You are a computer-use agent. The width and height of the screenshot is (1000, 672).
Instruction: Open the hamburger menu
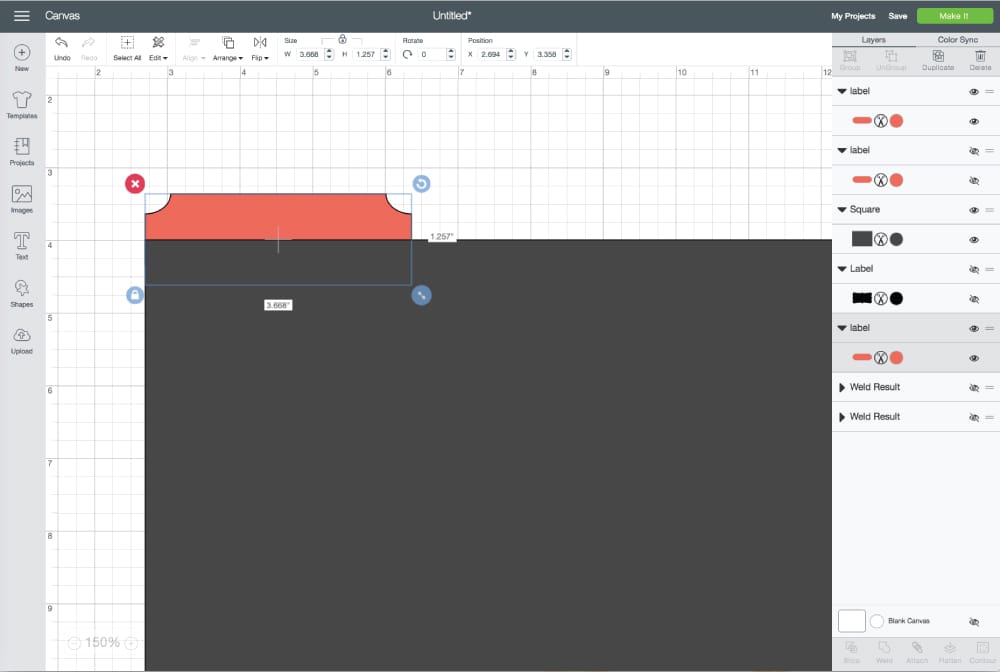coord(21,16)
